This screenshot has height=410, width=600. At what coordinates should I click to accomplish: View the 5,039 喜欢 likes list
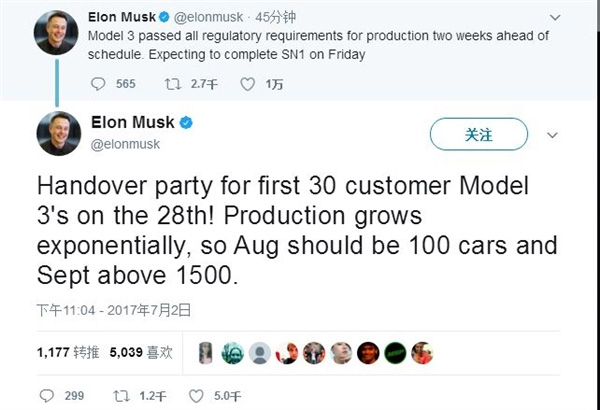141,352
